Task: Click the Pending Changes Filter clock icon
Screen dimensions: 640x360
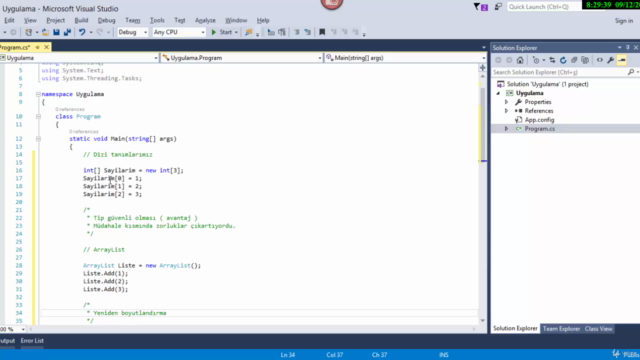Action: (536, 60)
